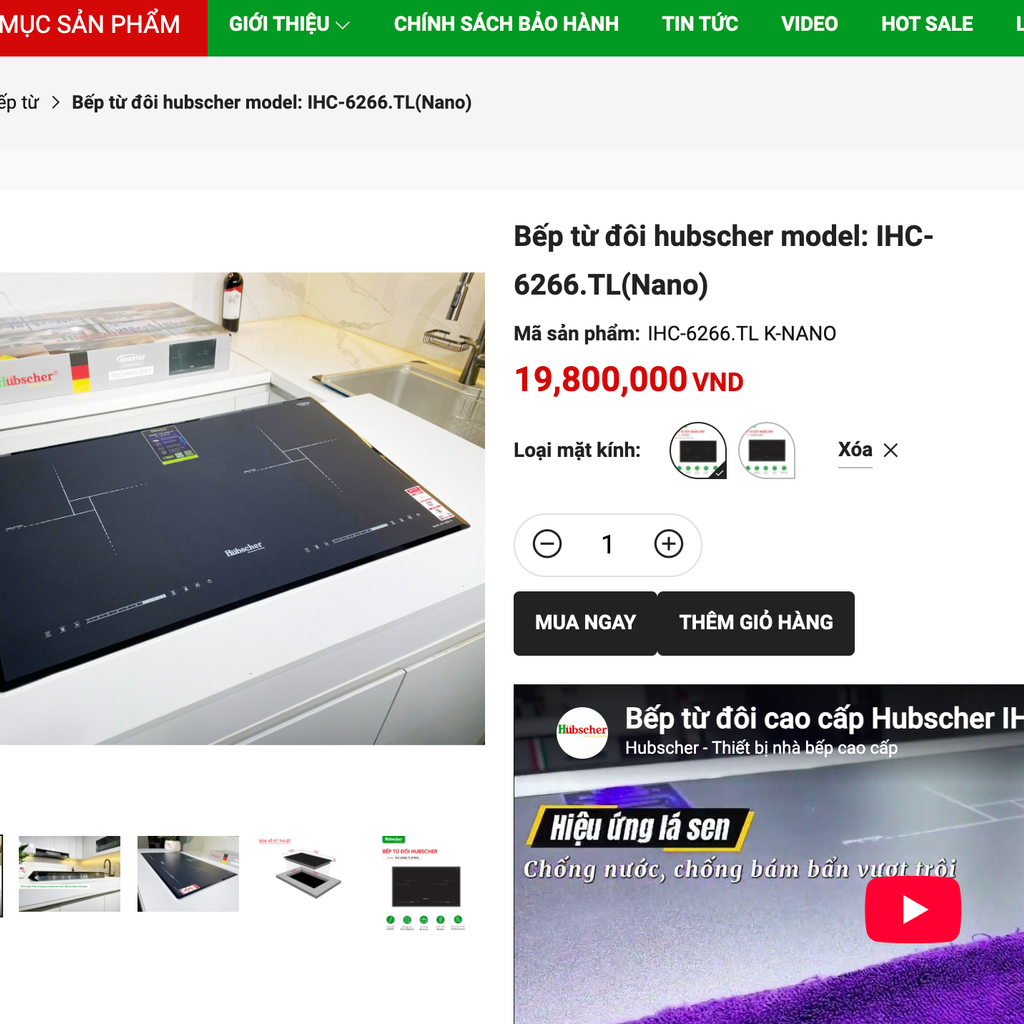
Task: Click the product price 19,800,000 VND
Action: click(628, 379)
